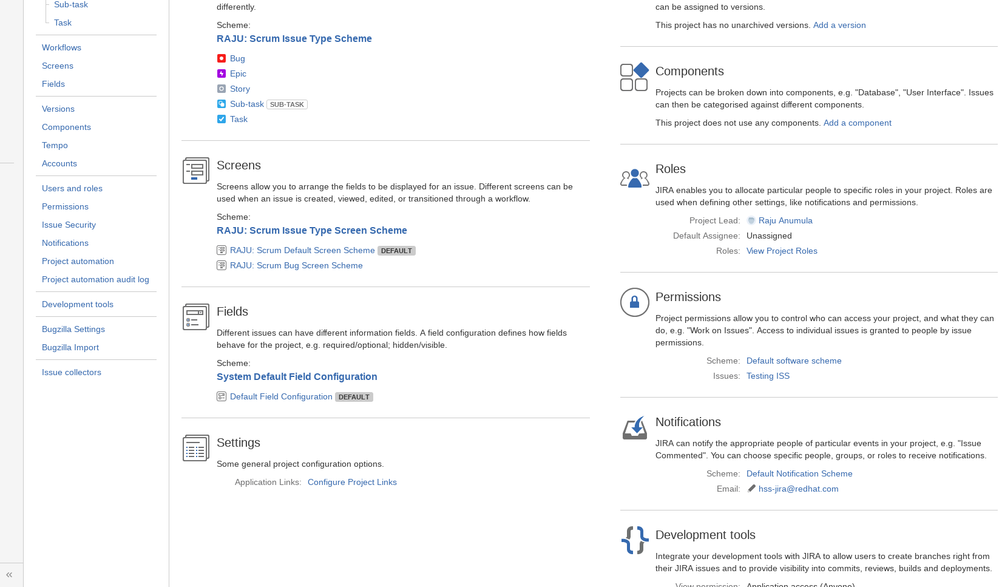Collapse the sidebar with the double chevron
Screen dimensions: 999x587
pos(9,574)
